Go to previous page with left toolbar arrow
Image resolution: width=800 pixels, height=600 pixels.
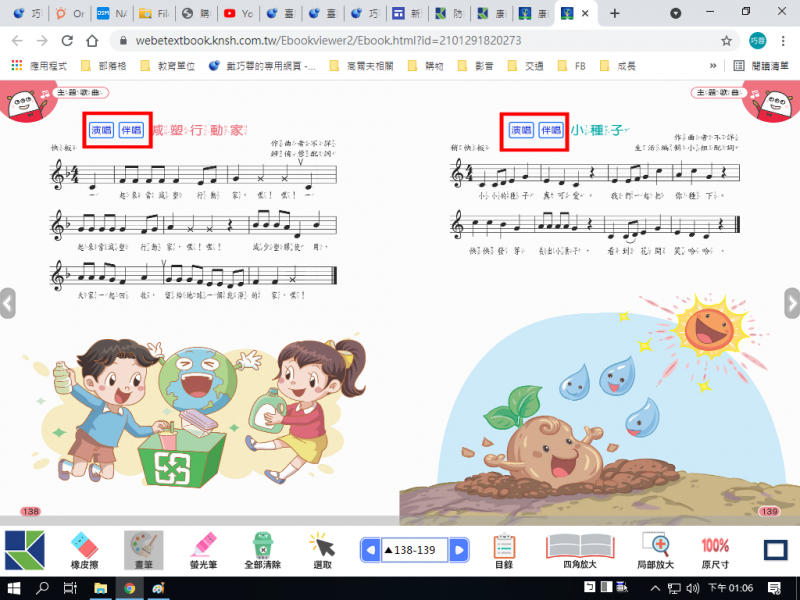click(370, 549)
